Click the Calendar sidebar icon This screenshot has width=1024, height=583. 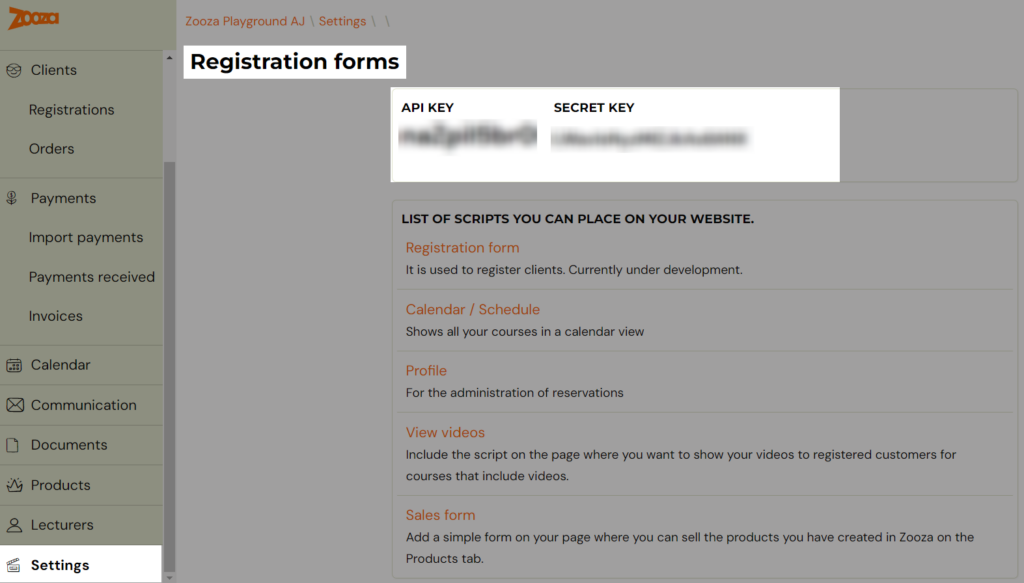(14, 365)
